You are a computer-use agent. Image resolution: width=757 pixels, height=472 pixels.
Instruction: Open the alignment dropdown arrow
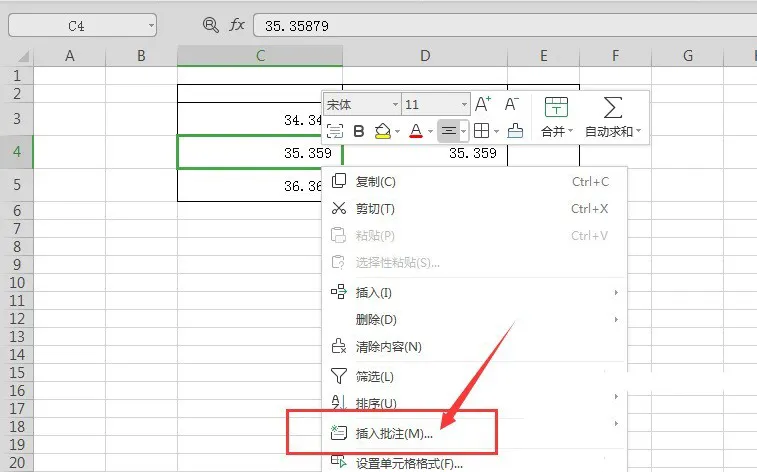463,131
